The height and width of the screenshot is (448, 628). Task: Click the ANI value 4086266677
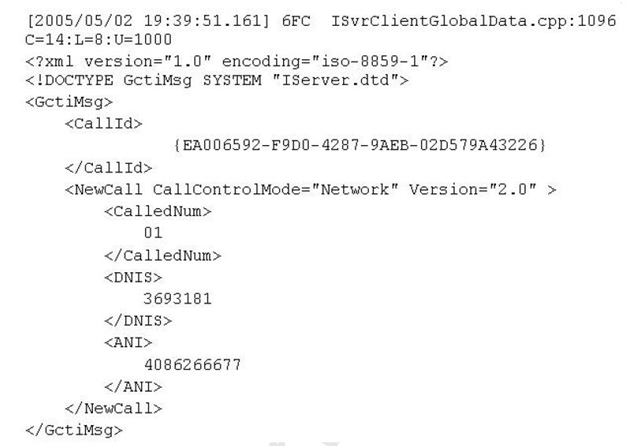192,365
